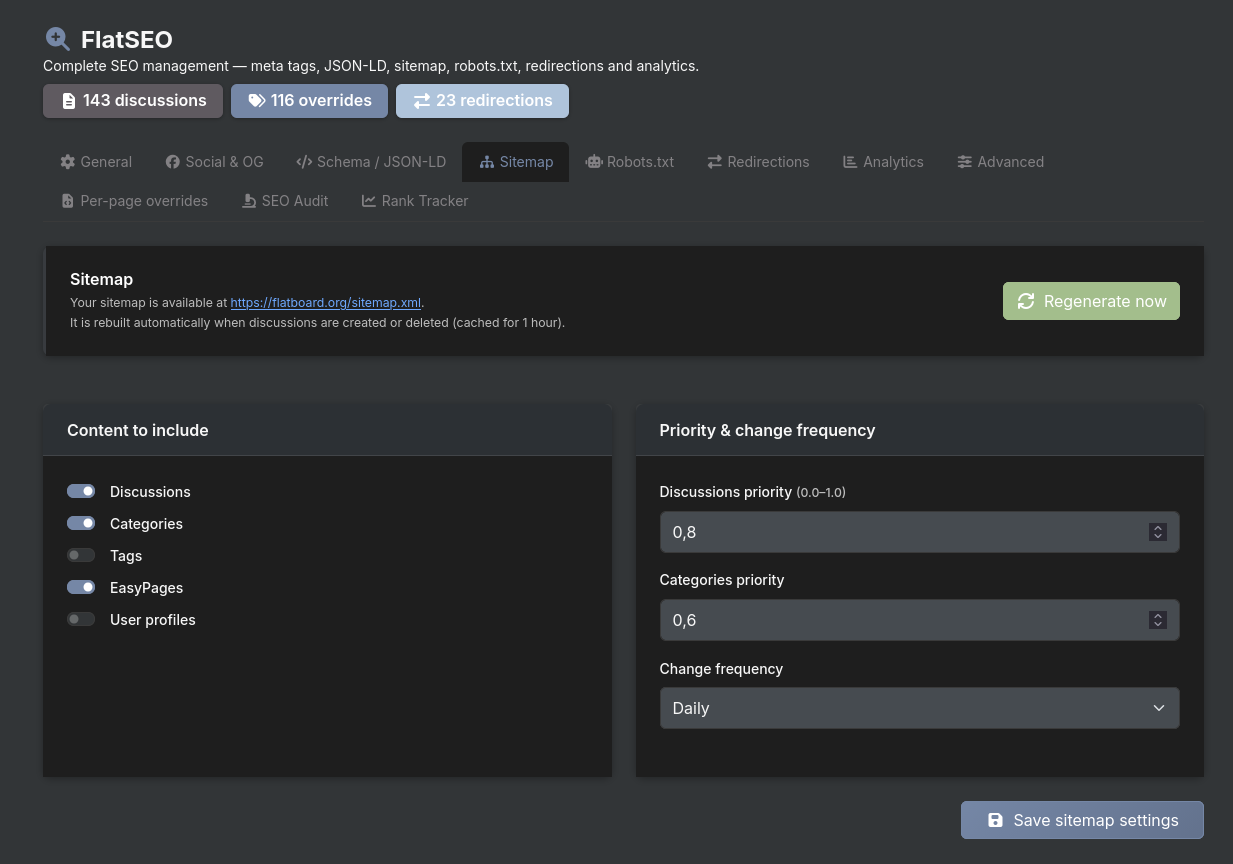The image size is (1233, 864).
Task: Click the microscope icon for SEO Audit
Action: 249,201
